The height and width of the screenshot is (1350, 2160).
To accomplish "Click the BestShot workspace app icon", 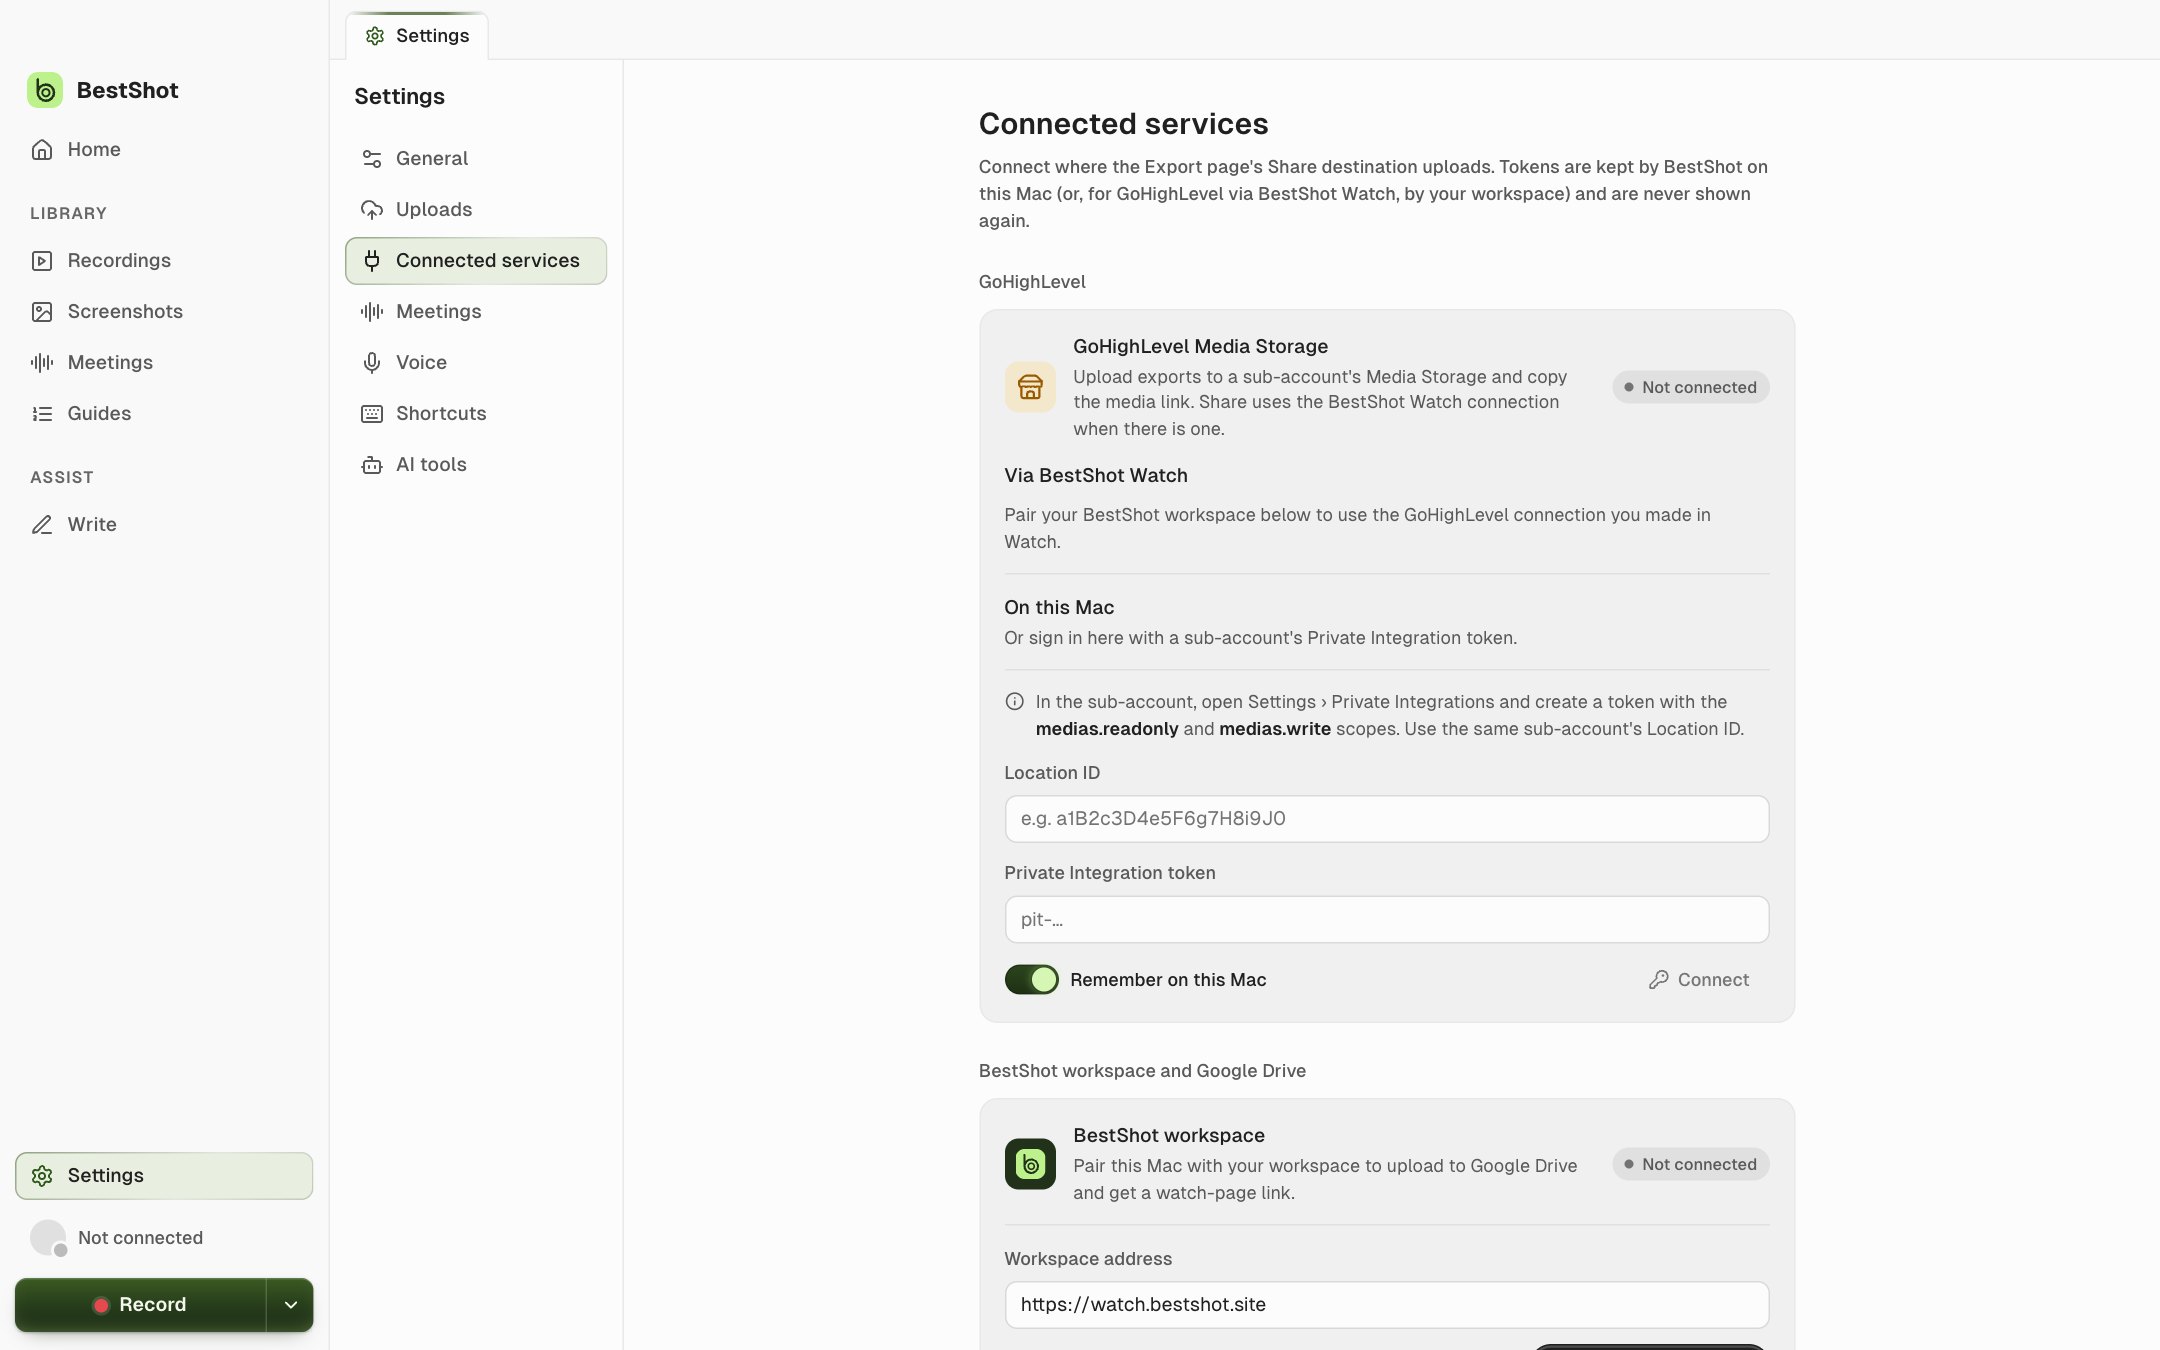I will pyautogui.click(x=1030, y=1164).
